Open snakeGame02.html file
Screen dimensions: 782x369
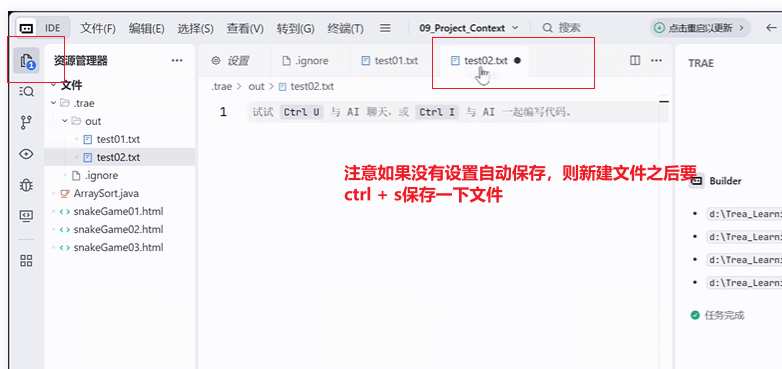click(119, 229)
